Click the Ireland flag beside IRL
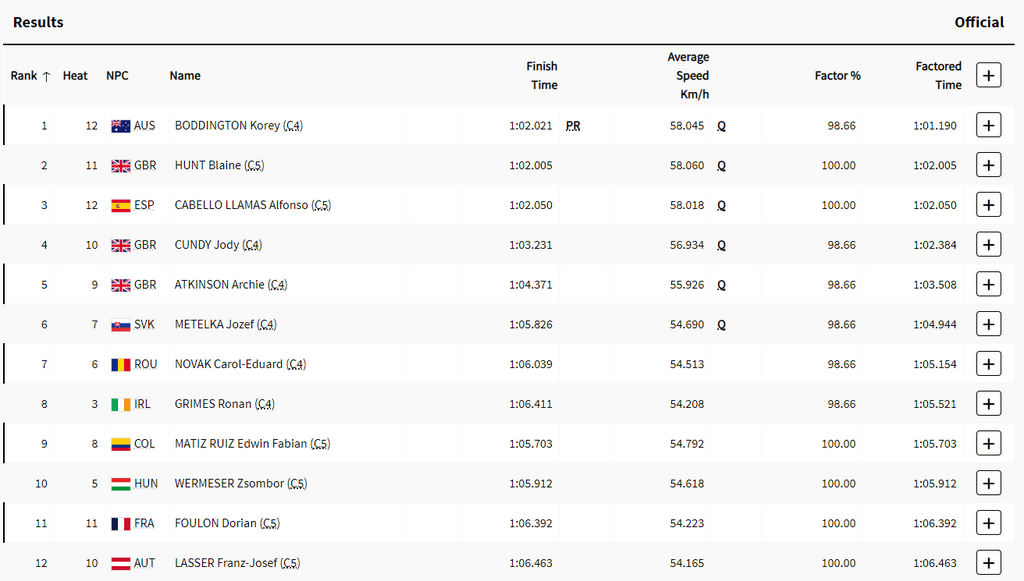The height and width of the screenshot is (581, 1024). point(120,405)
